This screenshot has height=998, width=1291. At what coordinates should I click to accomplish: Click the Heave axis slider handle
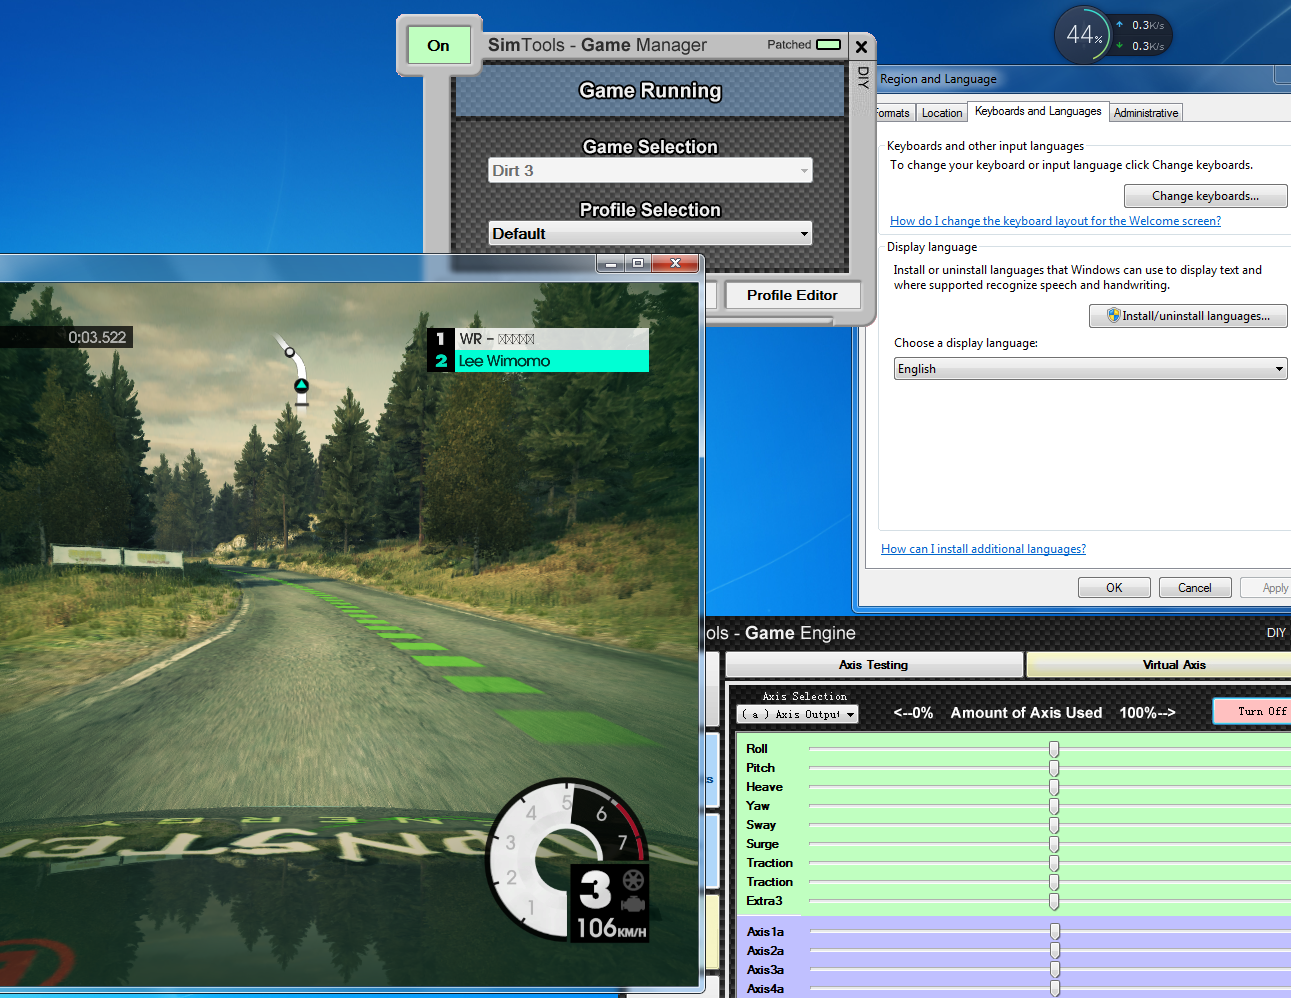(1054, 787)
